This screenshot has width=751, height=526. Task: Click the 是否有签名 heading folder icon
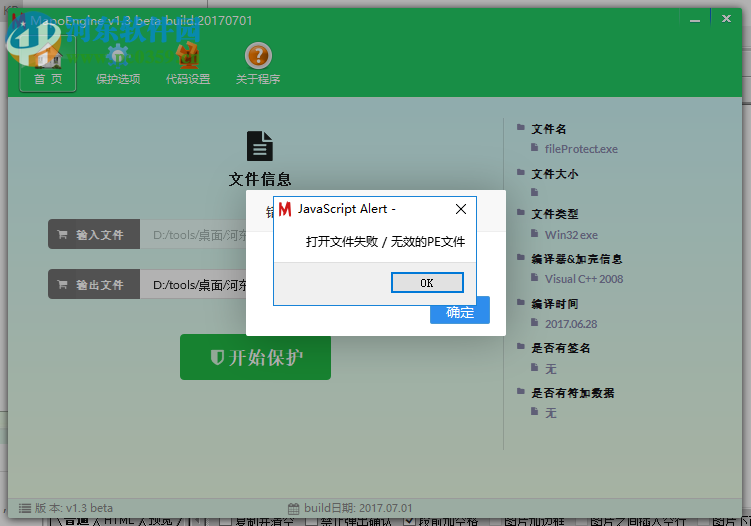521,347
